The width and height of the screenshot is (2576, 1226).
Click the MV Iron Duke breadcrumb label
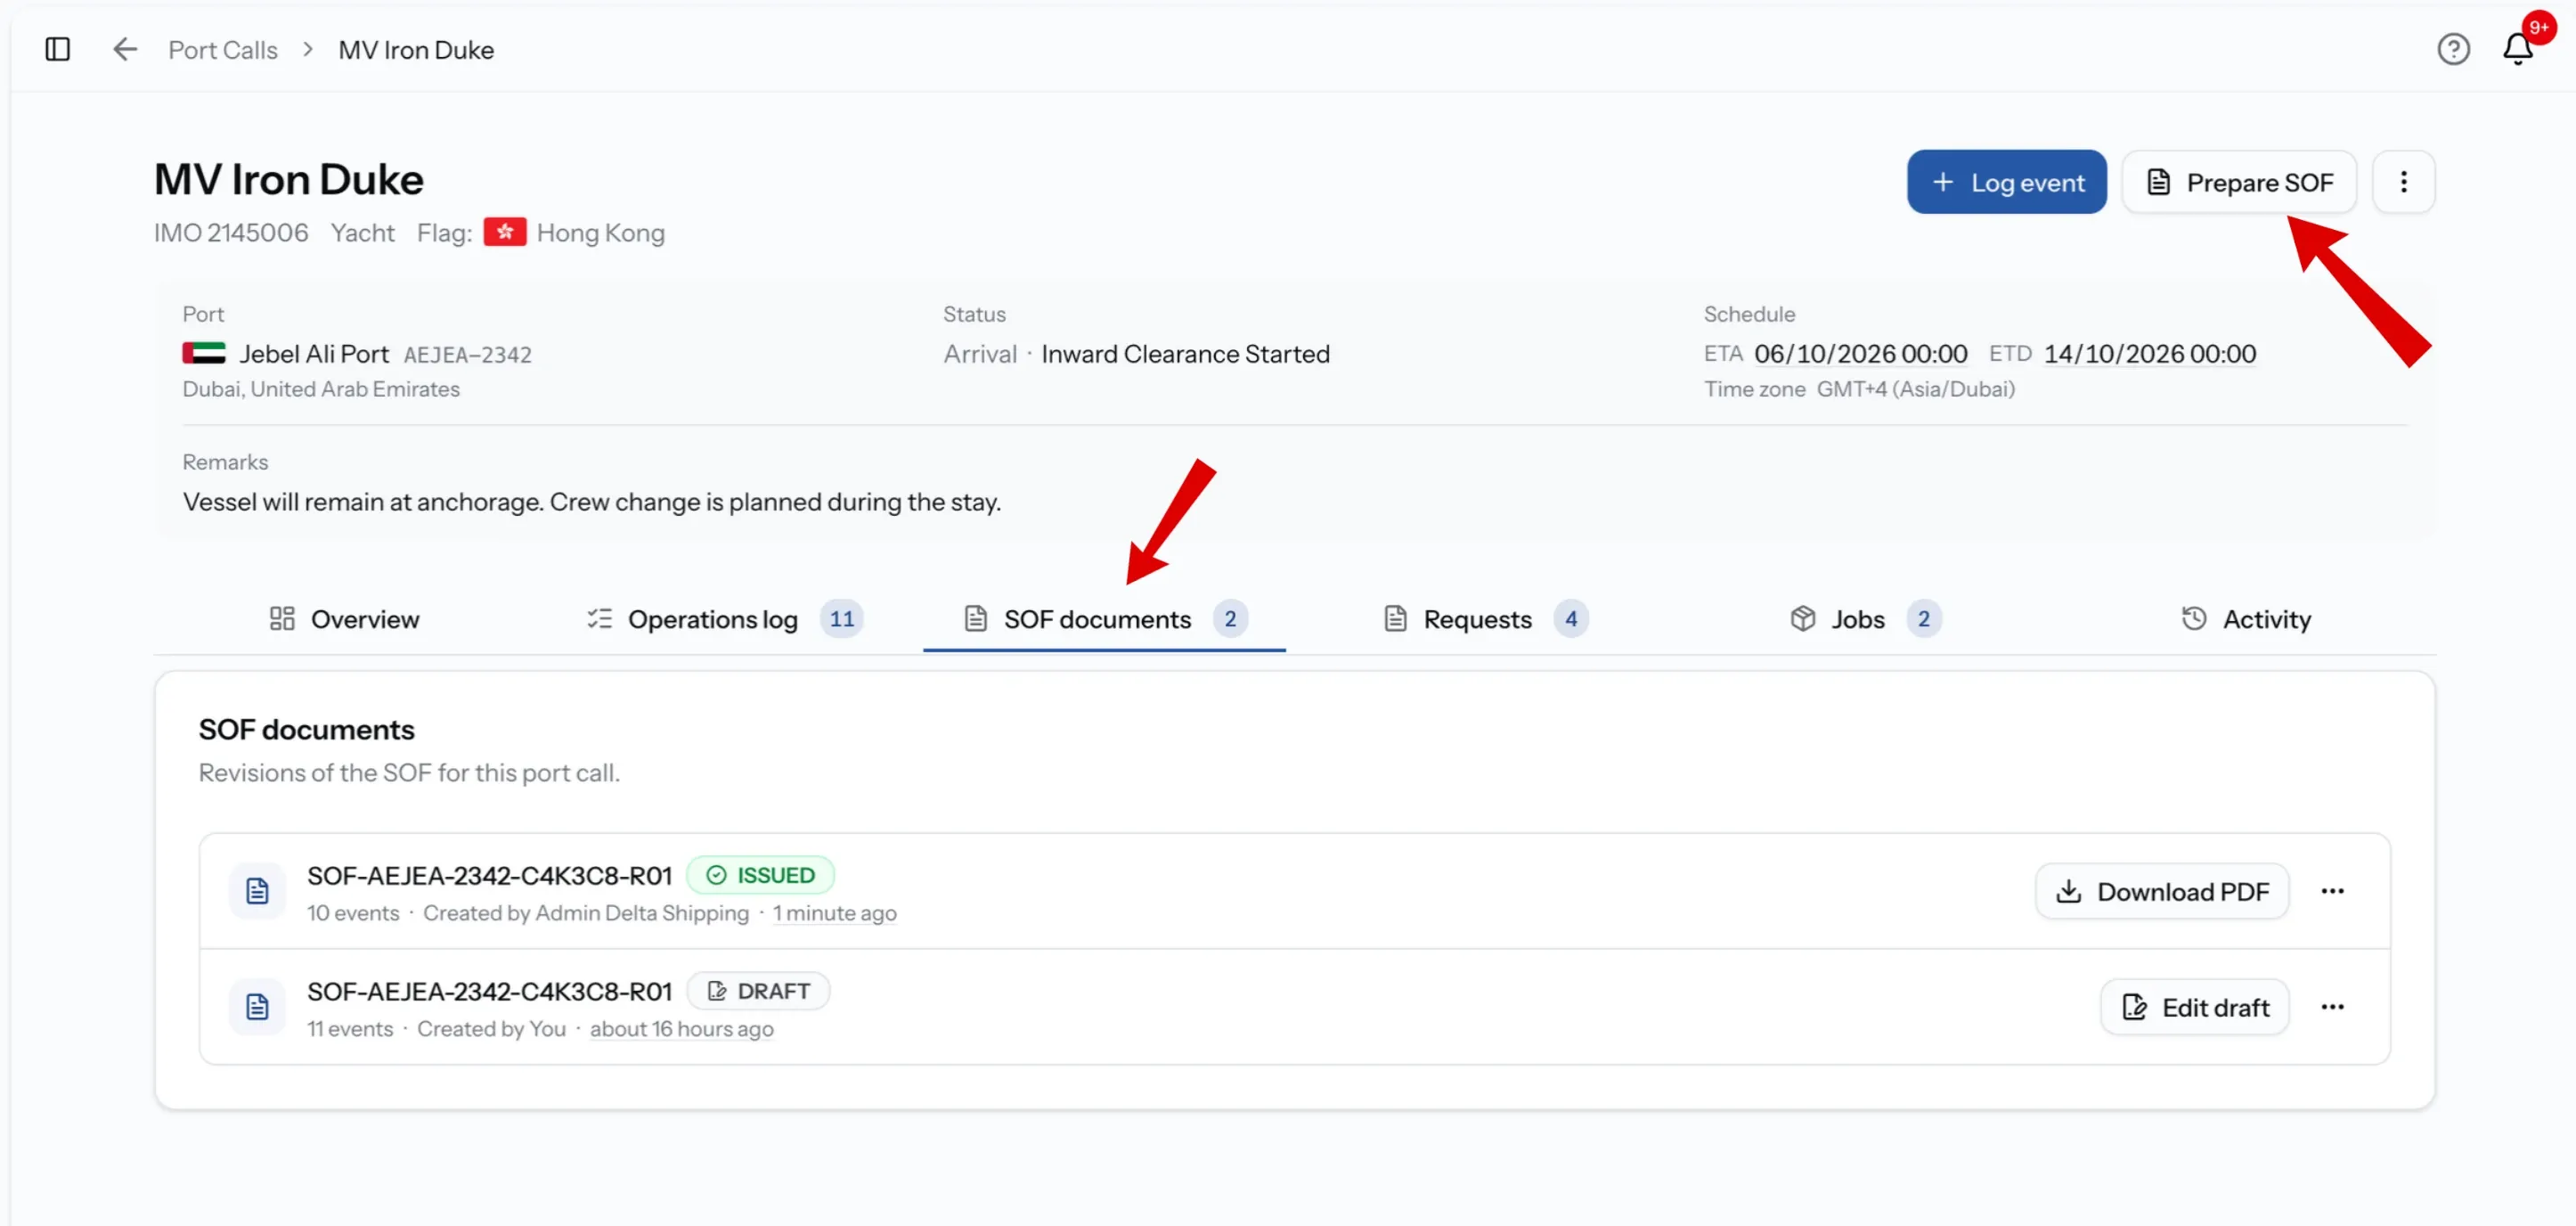(416, 49)
